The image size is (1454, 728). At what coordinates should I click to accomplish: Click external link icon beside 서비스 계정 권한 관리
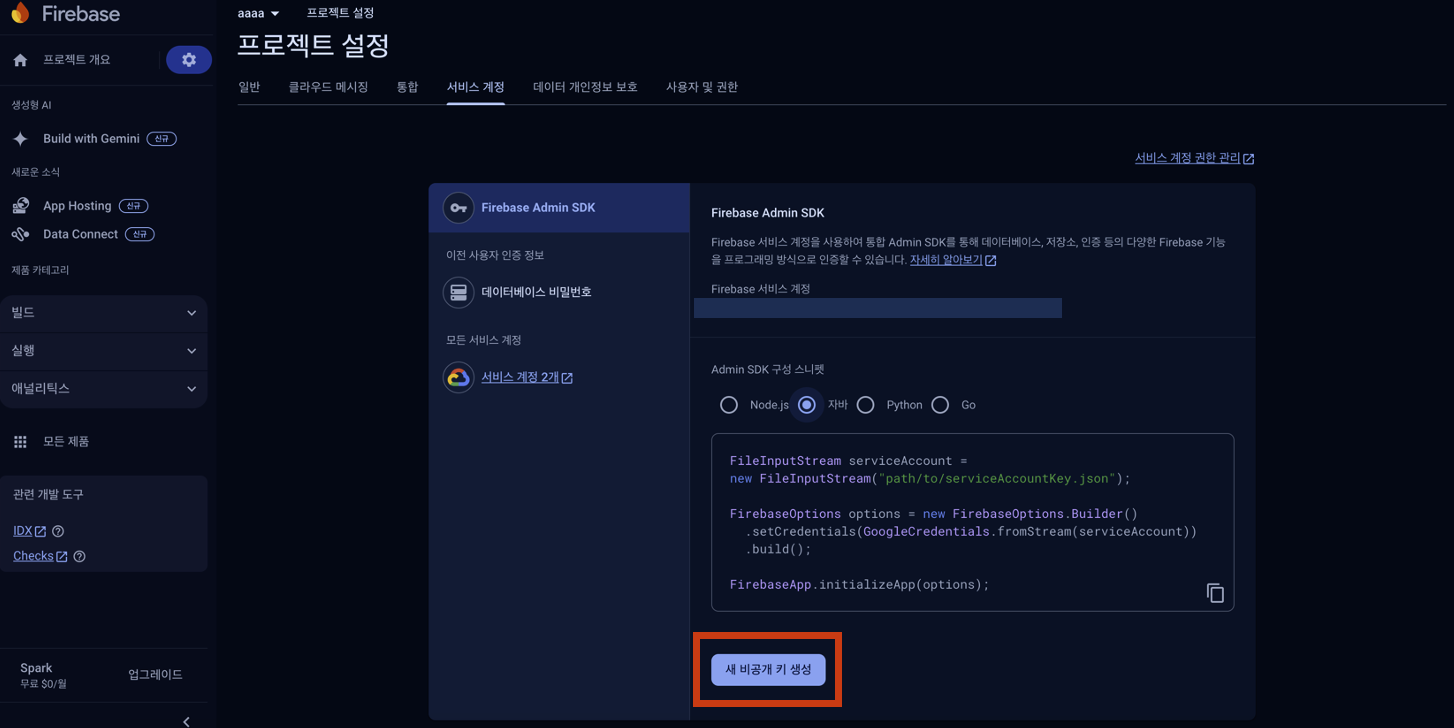tap(1248, 159)
